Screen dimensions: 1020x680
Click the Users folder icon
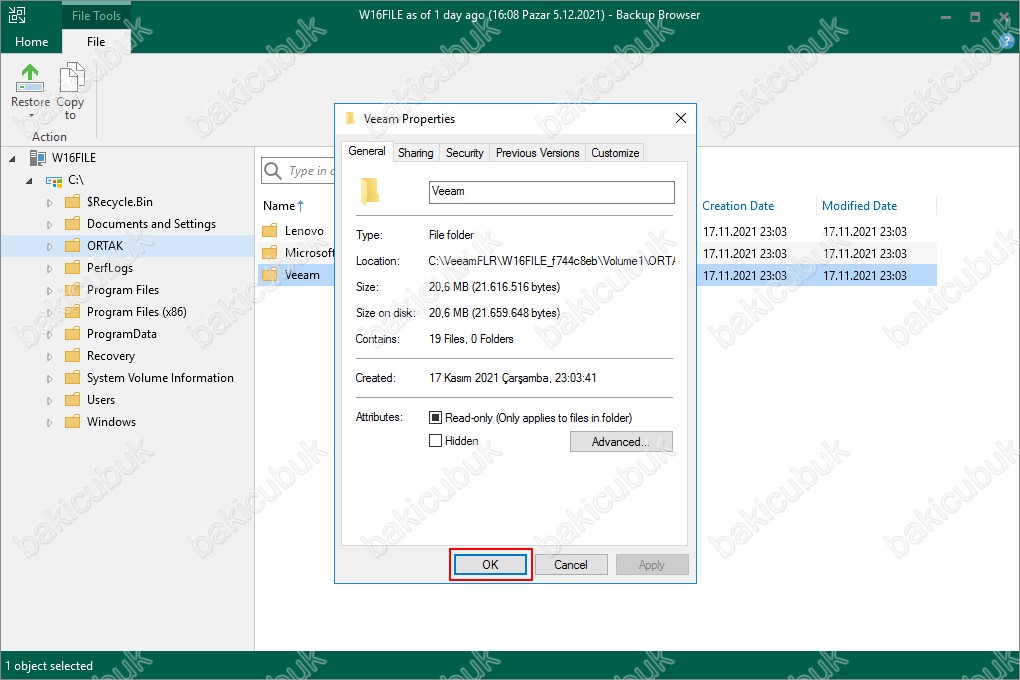pyautogui.click(x=73, y=400)
